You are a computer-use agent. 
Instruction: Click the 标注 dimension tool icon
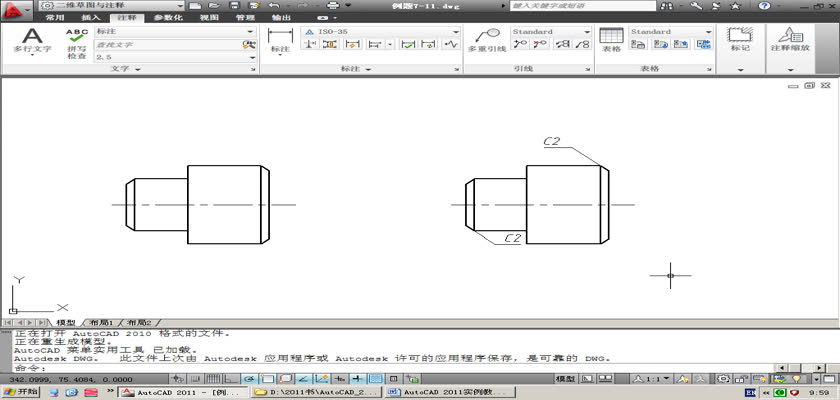point(280,40)
